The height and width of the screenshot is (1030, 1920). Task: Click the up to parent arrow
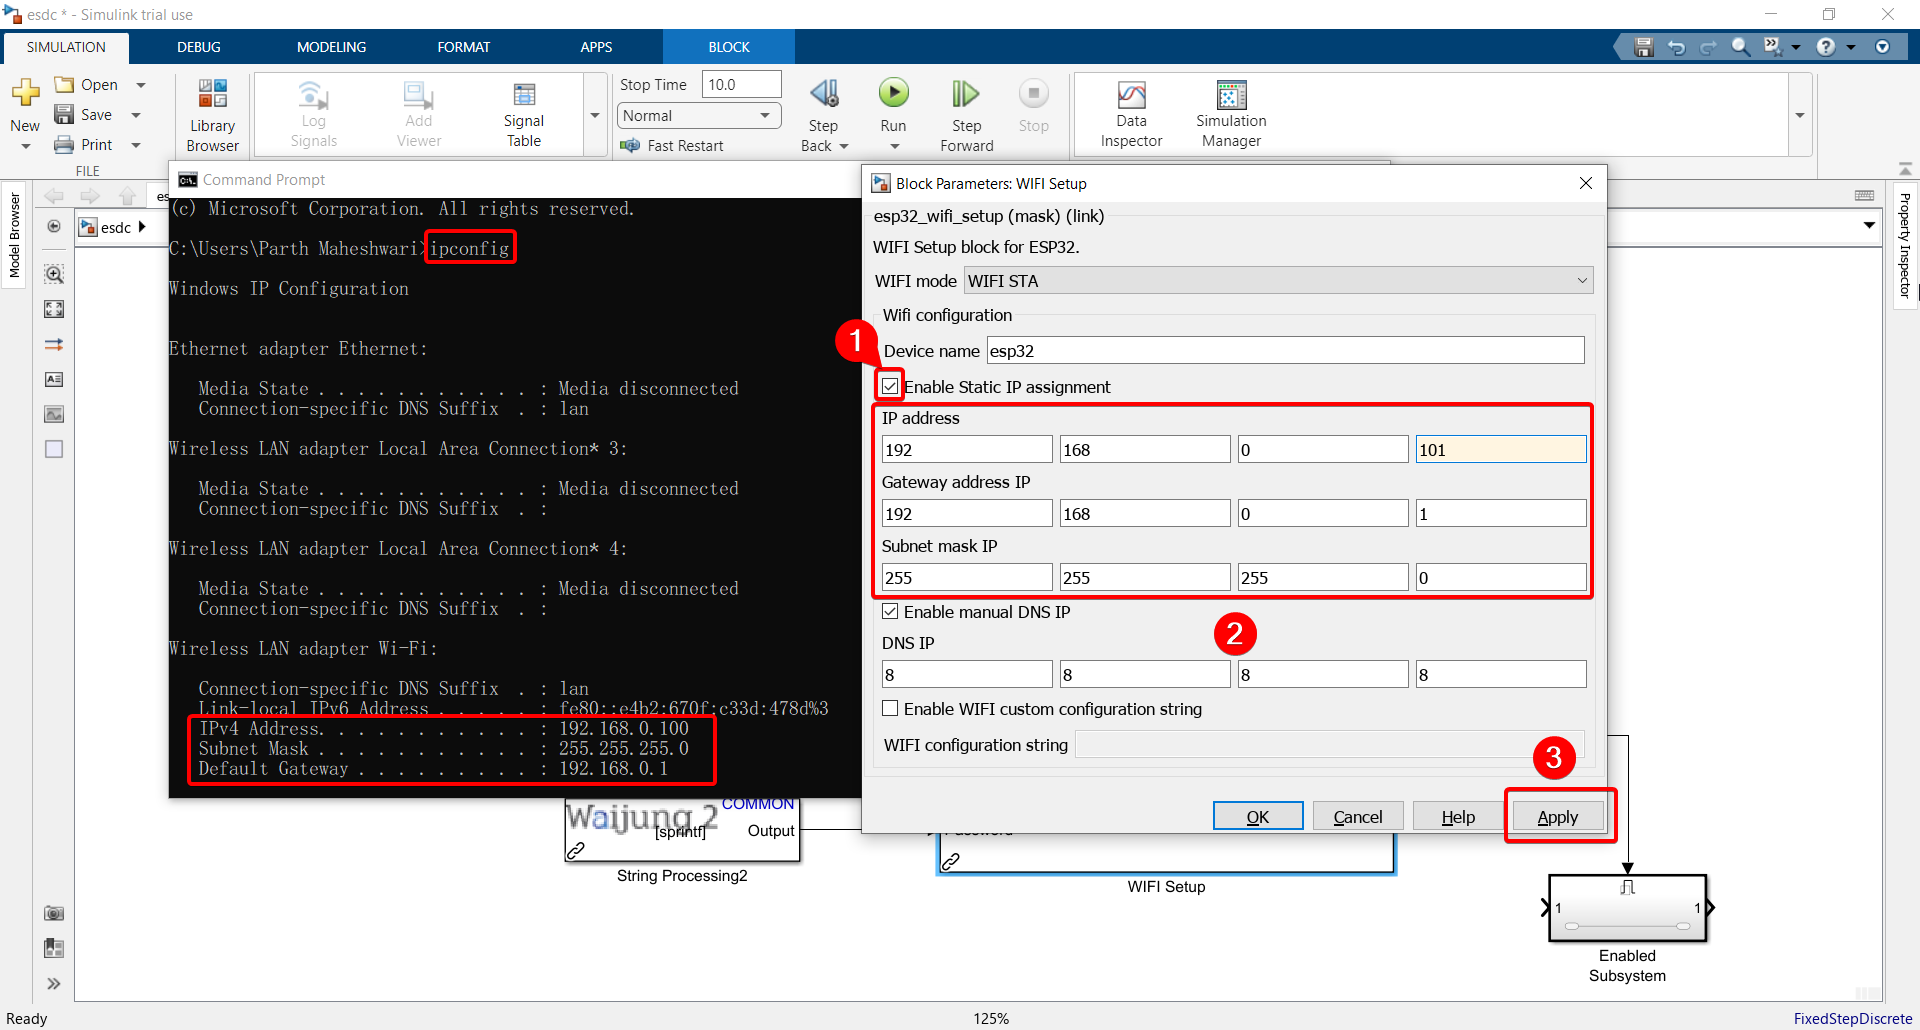[x=127, y=196]
